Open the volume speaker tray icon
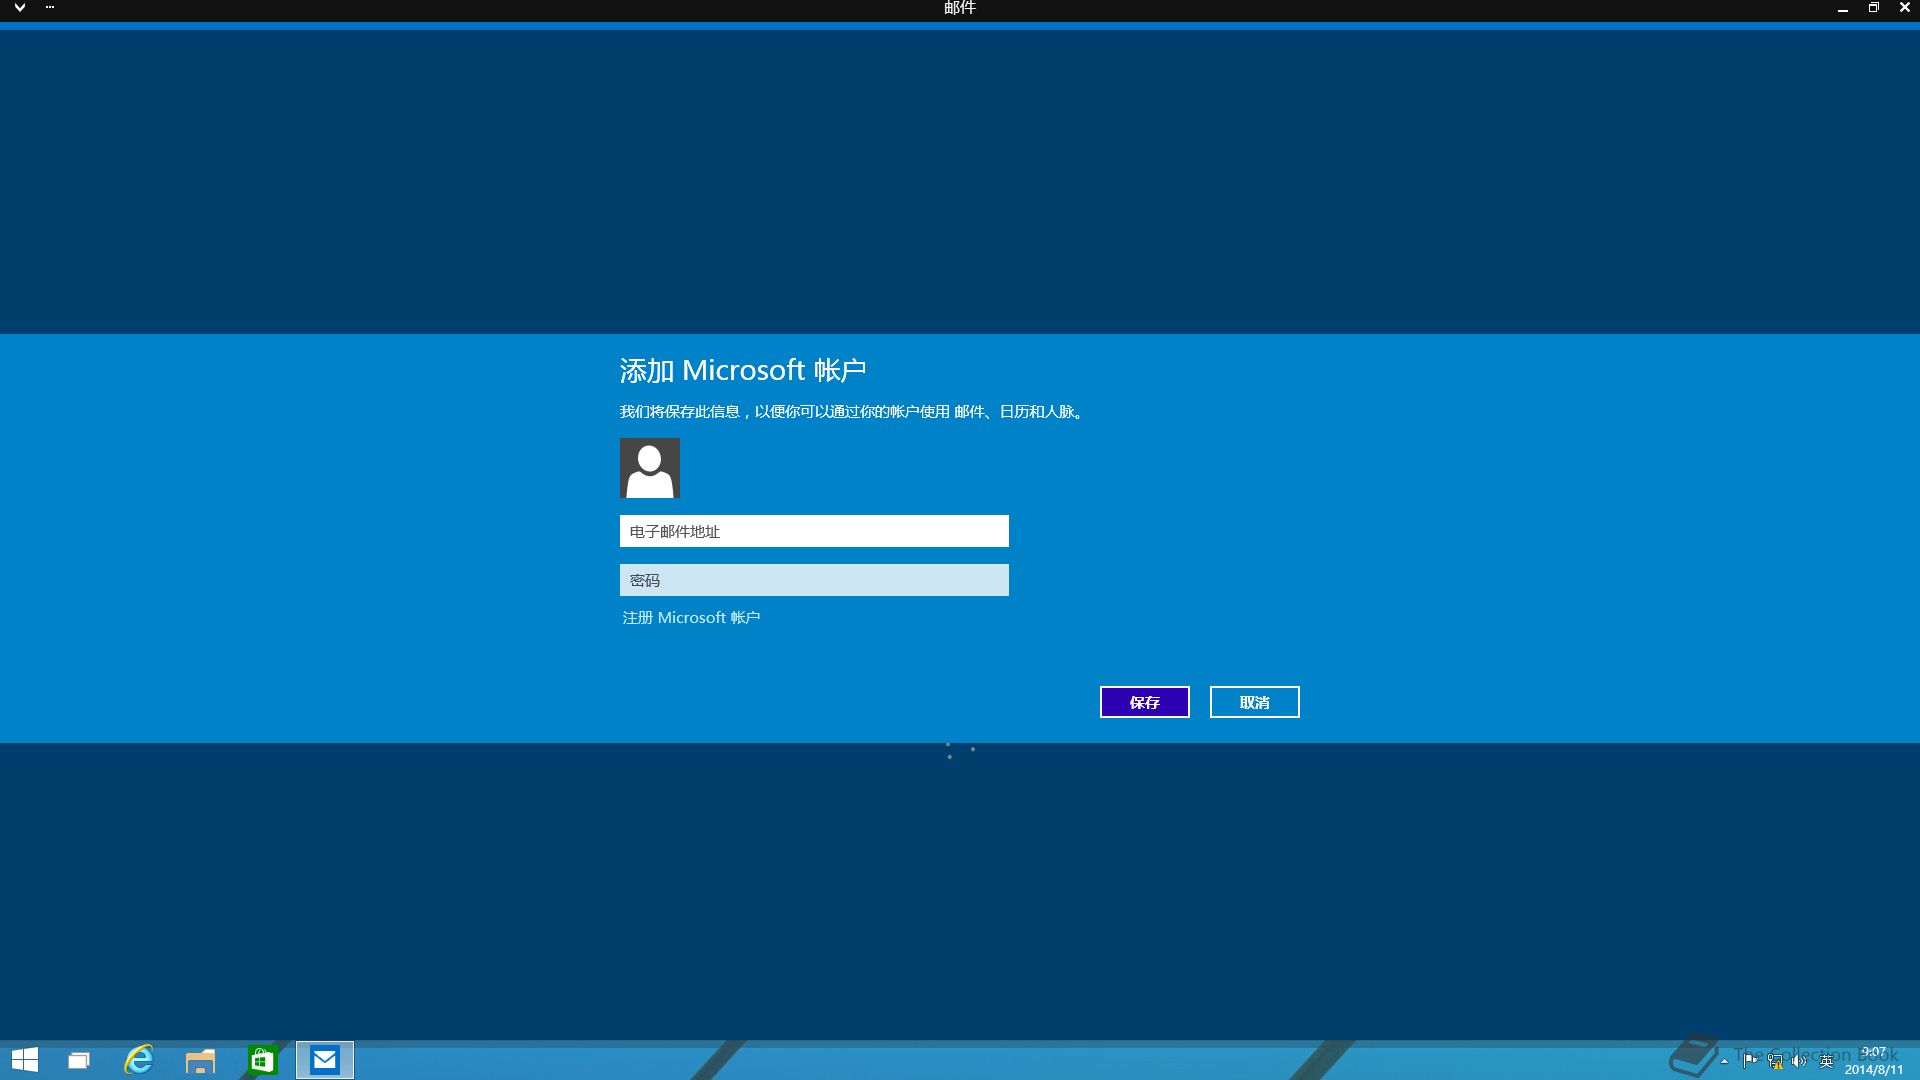 [x=1800, y=1062]
